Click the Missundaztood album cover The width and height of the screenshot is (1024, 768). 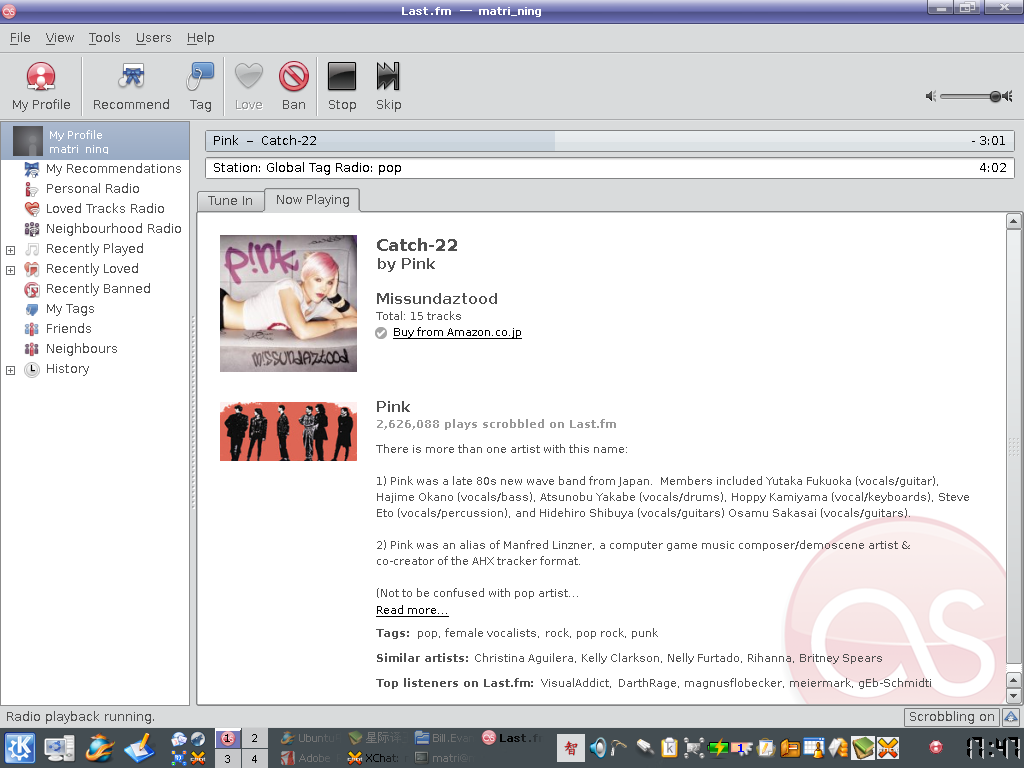pos(288,304)
